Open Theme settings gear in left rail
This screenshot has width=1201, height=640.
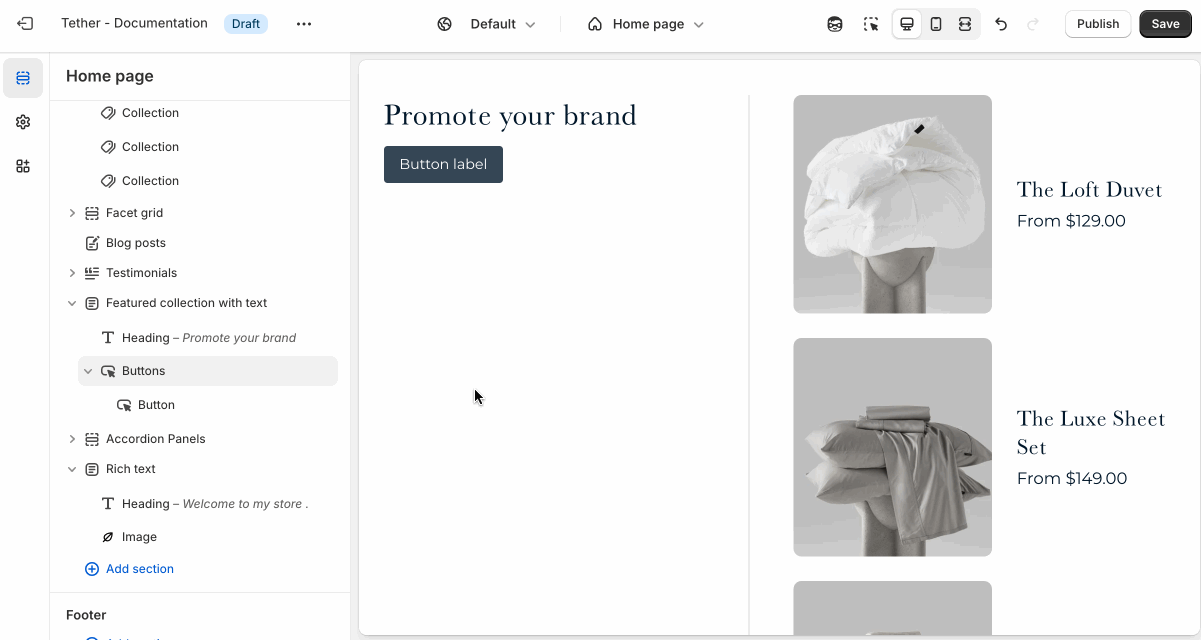tap(23, 122)
